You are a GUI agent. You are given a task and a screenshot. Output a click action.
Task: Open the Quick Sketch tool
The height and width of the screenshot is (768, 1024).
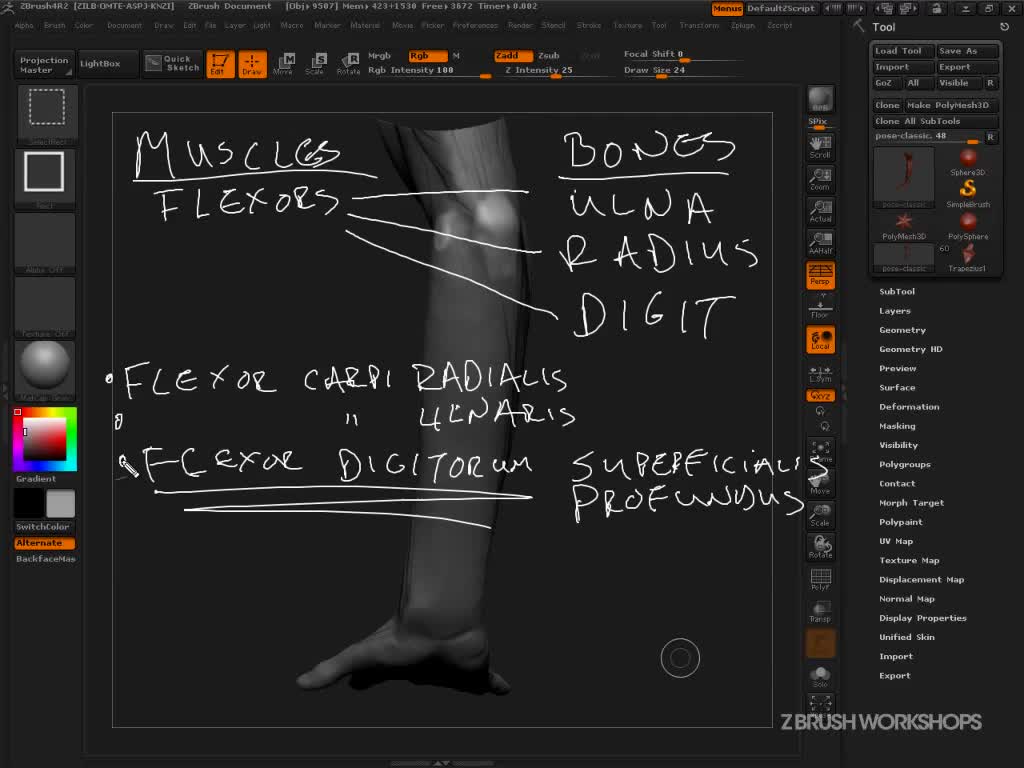click(172, 63)
